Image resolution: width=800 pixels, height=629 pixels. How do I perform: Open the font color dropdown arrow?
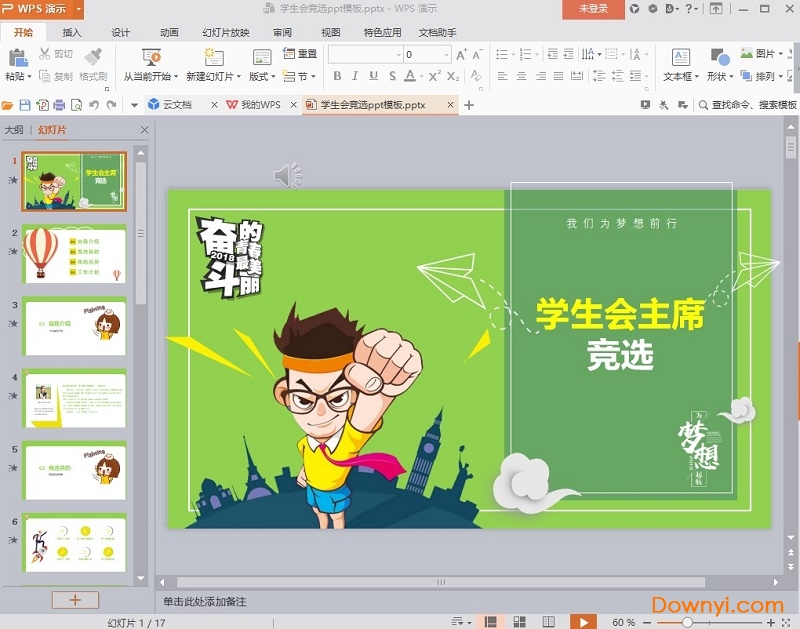coord(421,77)
